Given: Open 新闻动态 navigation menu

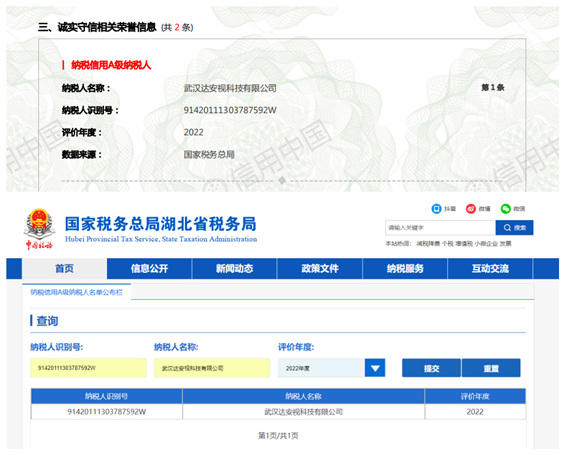Looking at the screenshot, I should [234, 269].
